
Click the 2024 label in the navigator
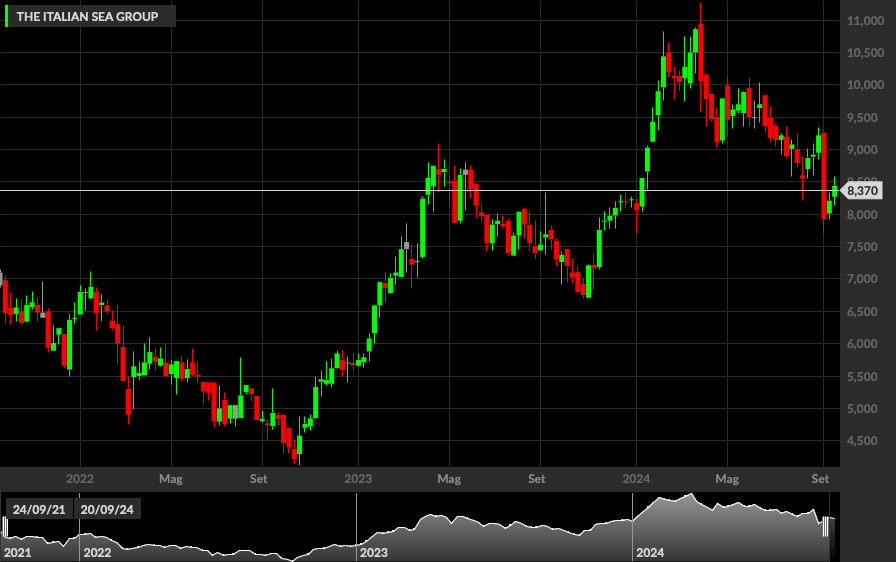click(x=650, y=553)
